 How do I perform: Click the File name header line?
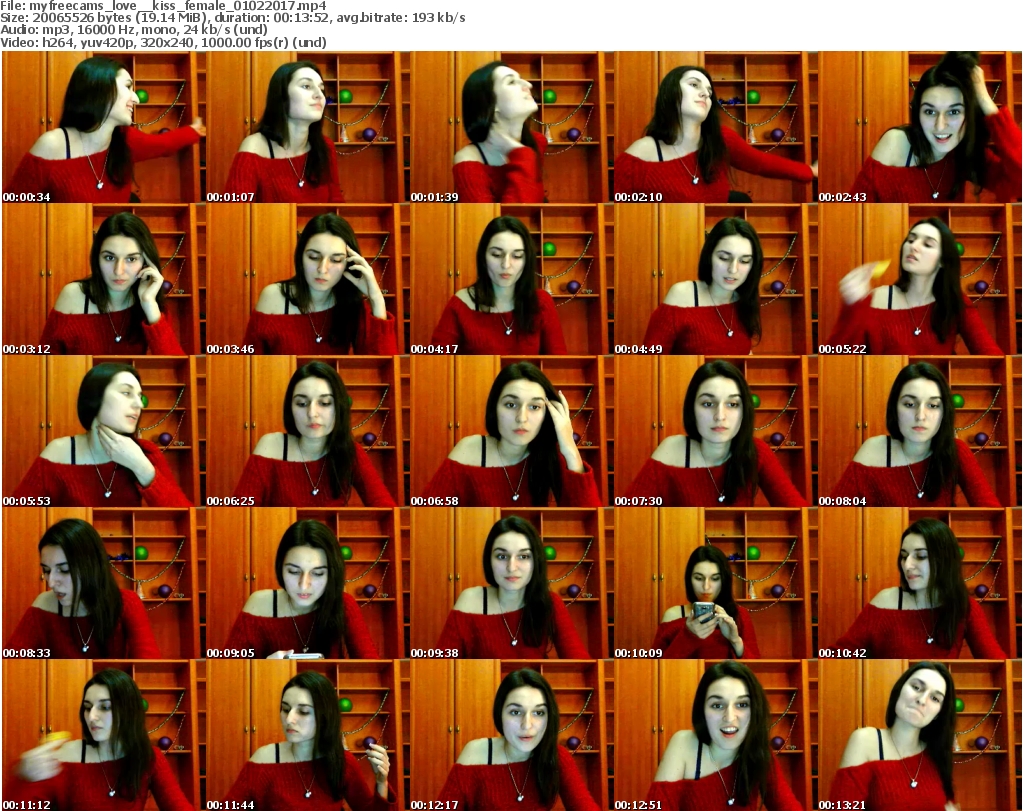[163, 6]
